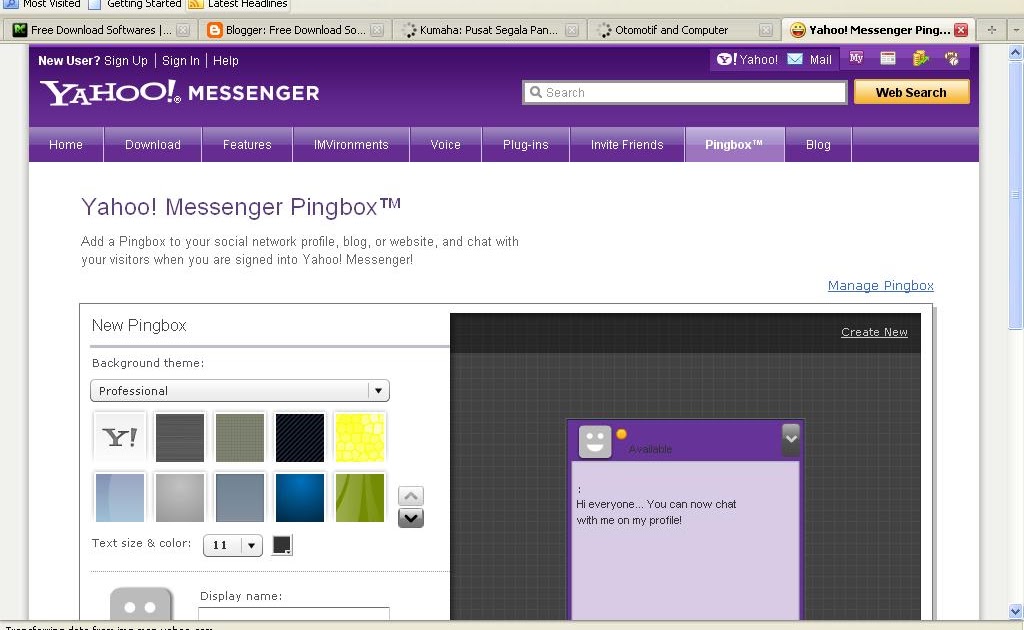
Task: Choose the green leaf pattern theme
Action: pos(360,497)
